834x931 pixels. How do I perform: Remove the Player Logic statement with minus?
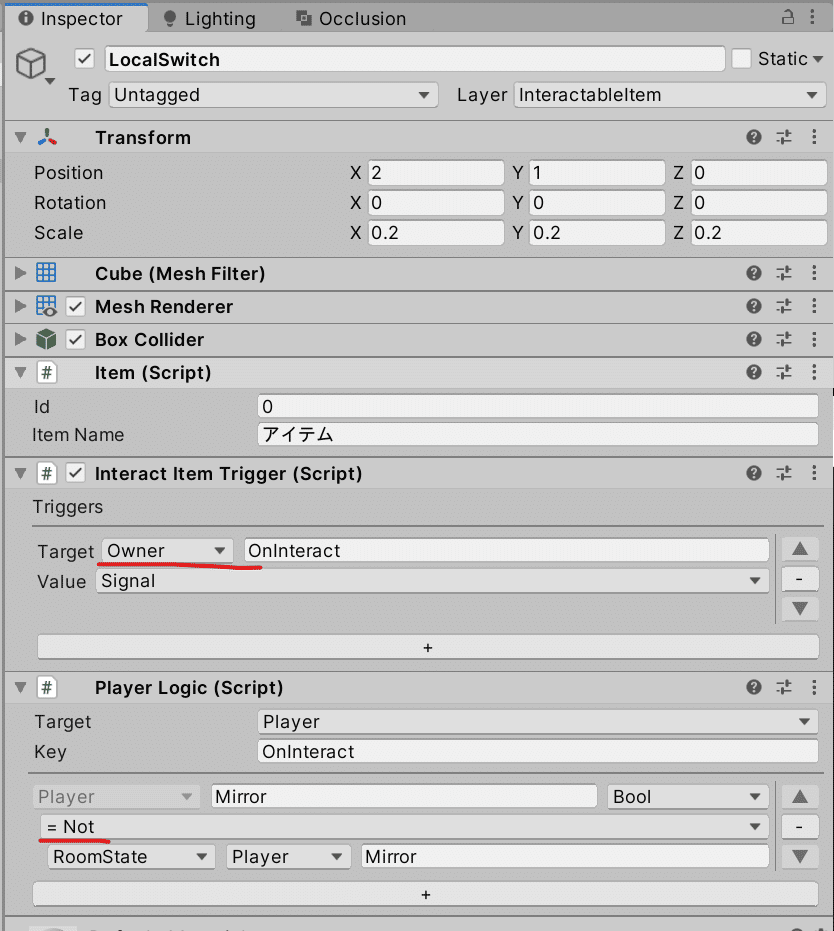click(800, 826)
